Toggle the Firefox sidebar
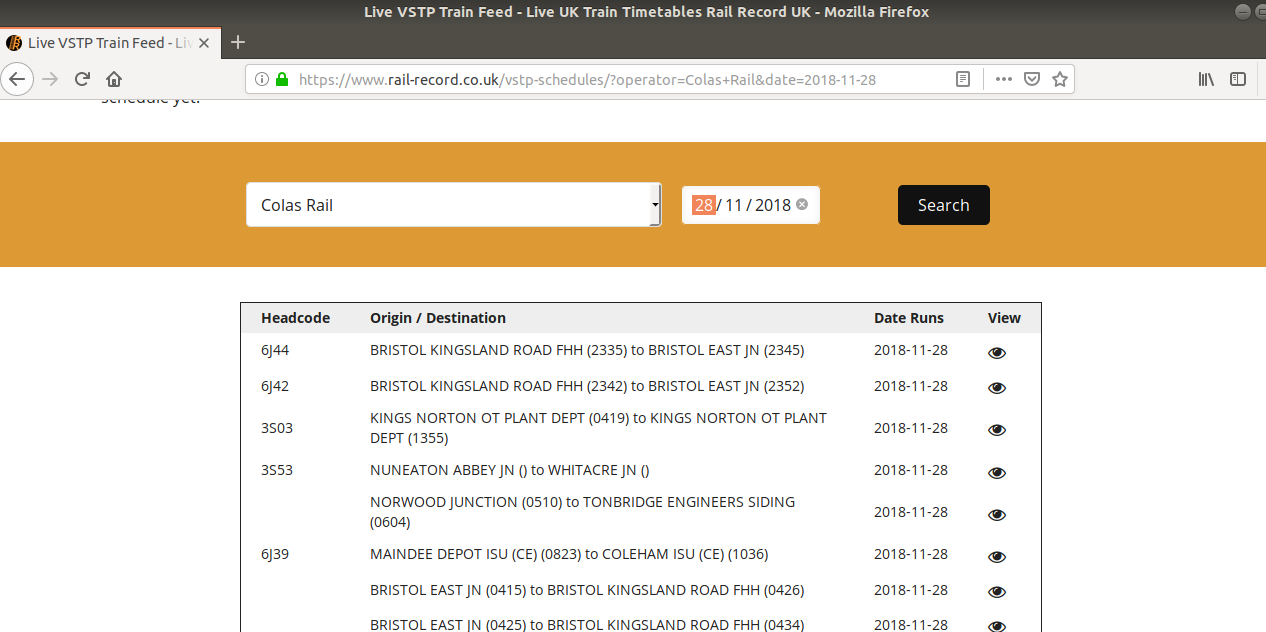 click(1238, 79)
